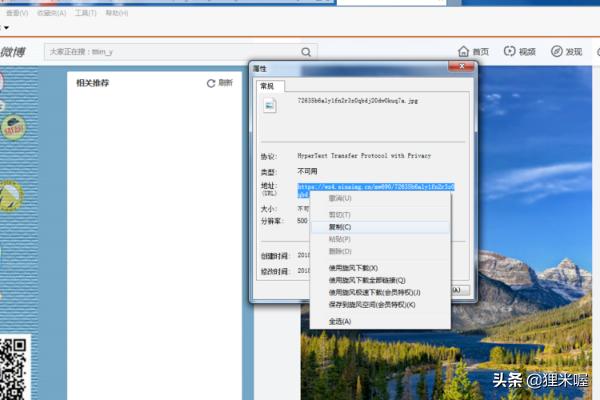600x400 pixels.
Task: Click 保存到旋风空间(会员特权)(K)
Action: point(371,304)
